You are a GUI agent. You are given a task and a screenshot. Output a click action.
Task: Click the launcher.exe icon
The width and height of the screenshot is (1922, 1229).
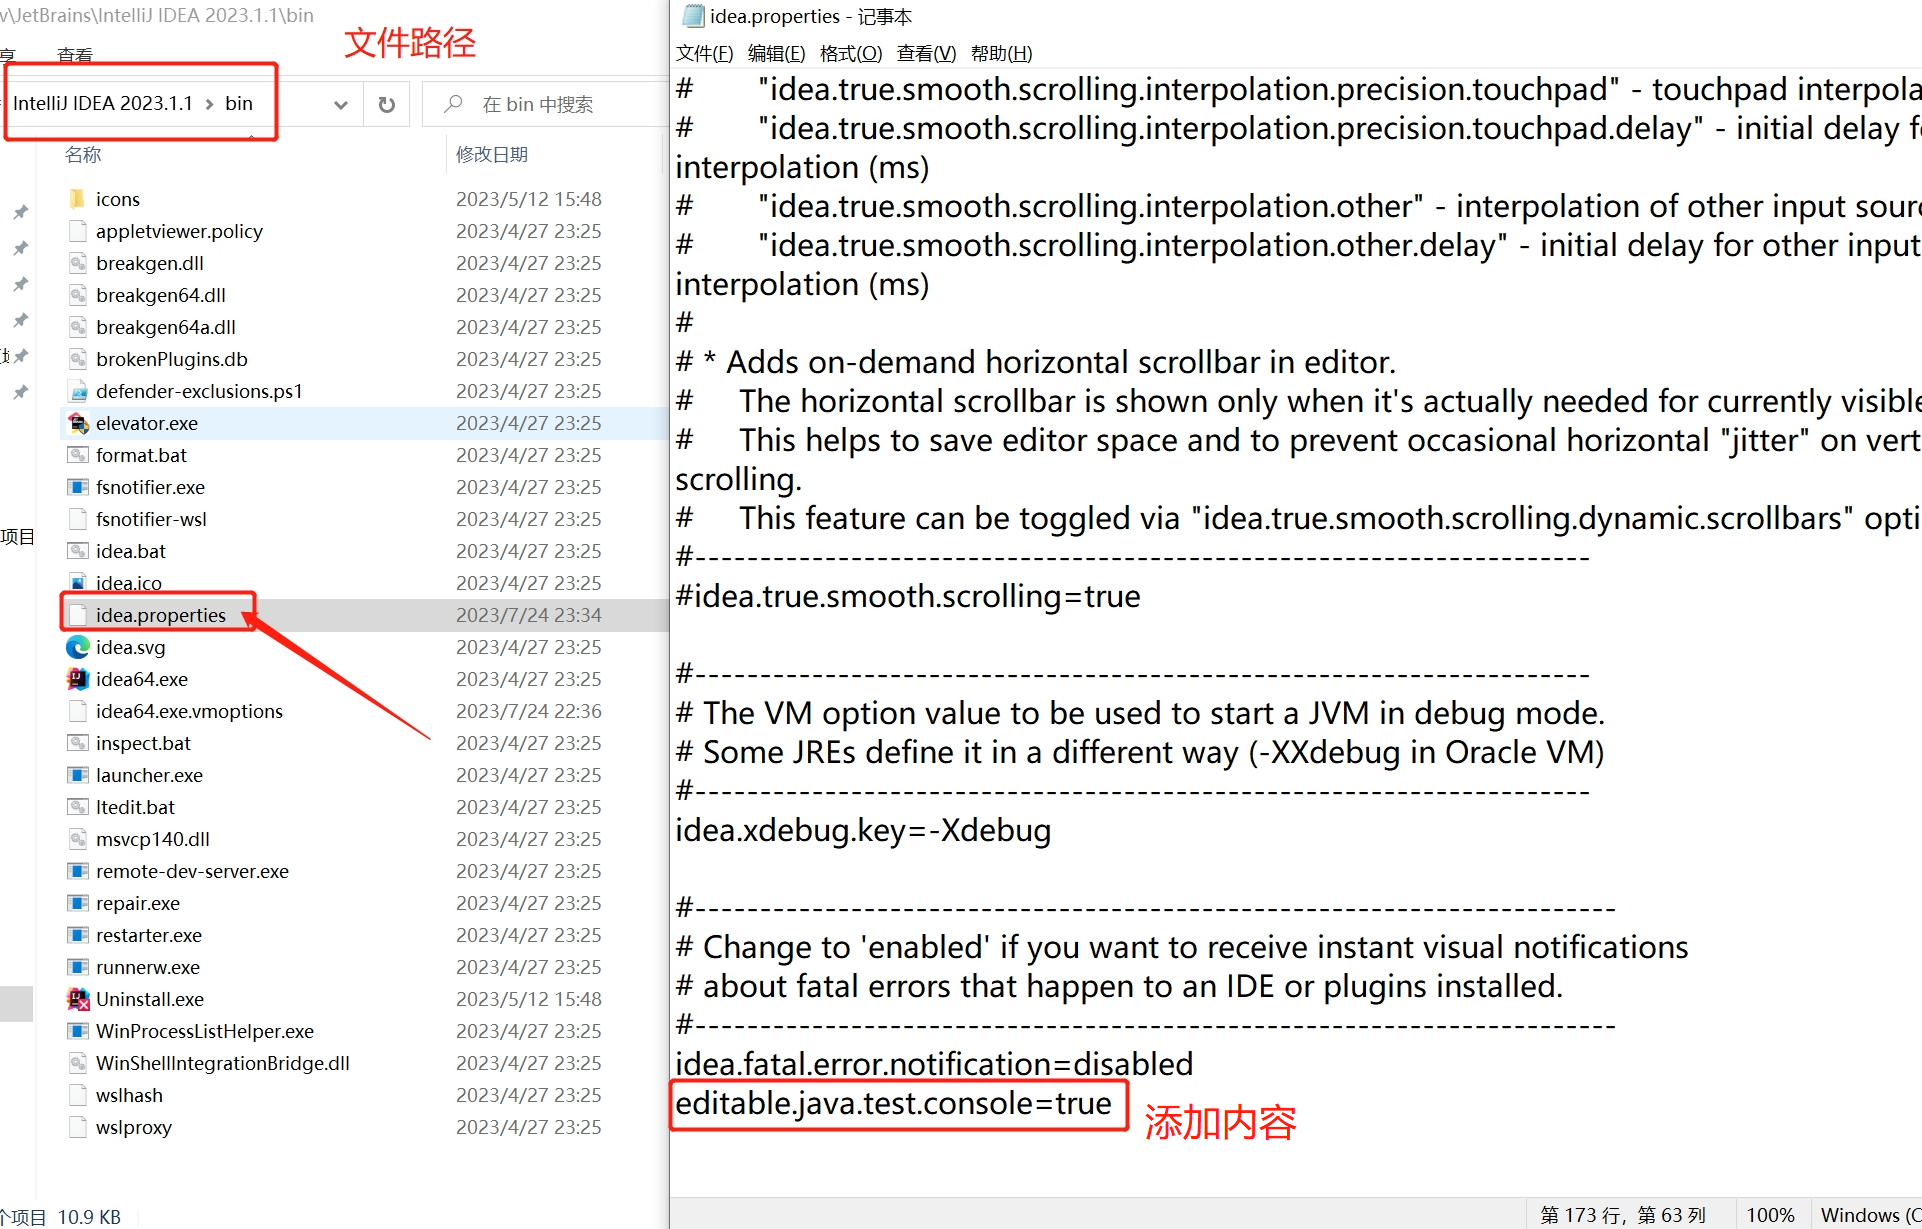[78, 775]
